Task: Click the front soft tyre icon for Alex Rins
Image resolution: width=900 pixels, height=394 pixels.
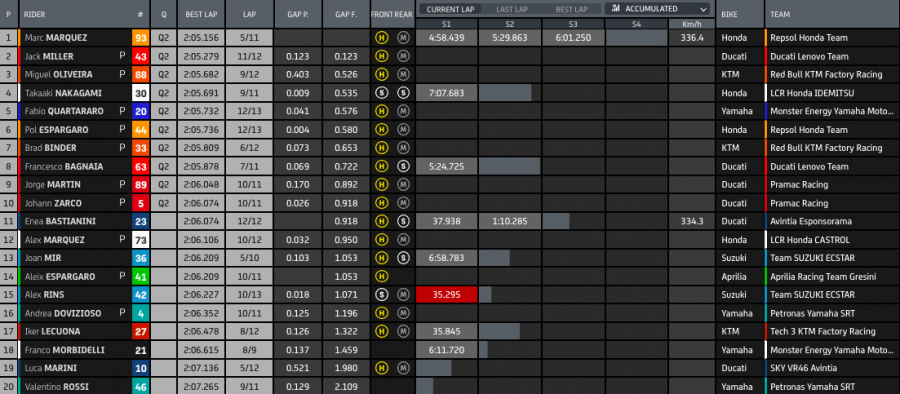Action: click(381, 295)
